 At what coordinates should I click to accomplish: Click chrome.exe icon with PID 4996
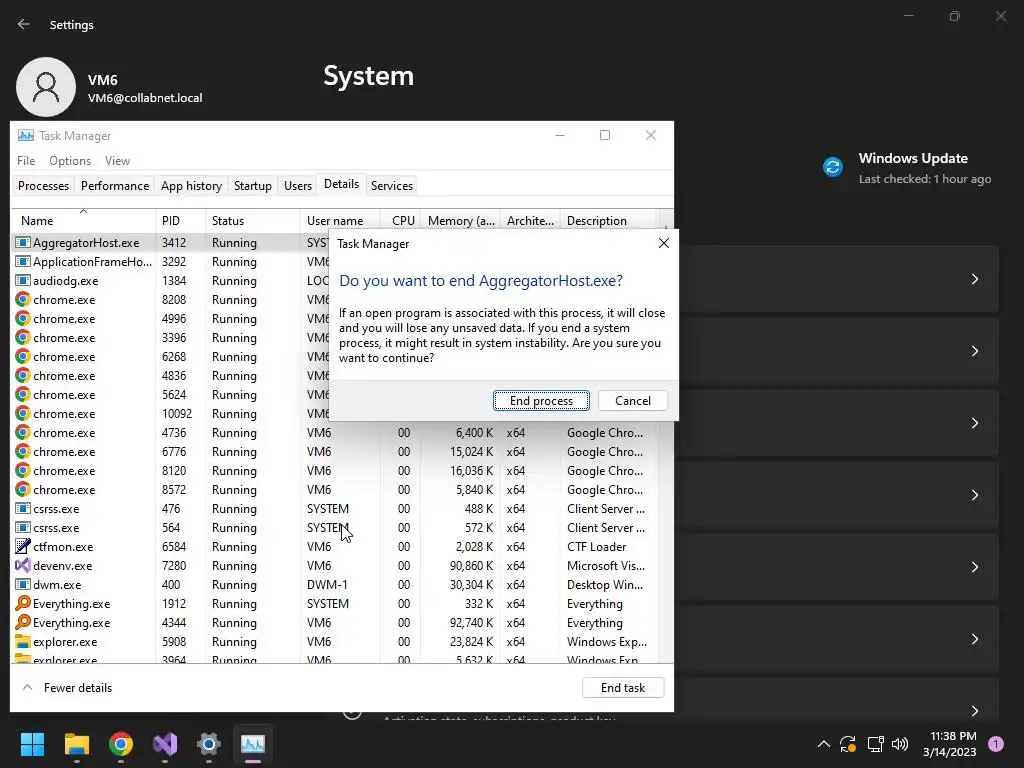point(23,318)
